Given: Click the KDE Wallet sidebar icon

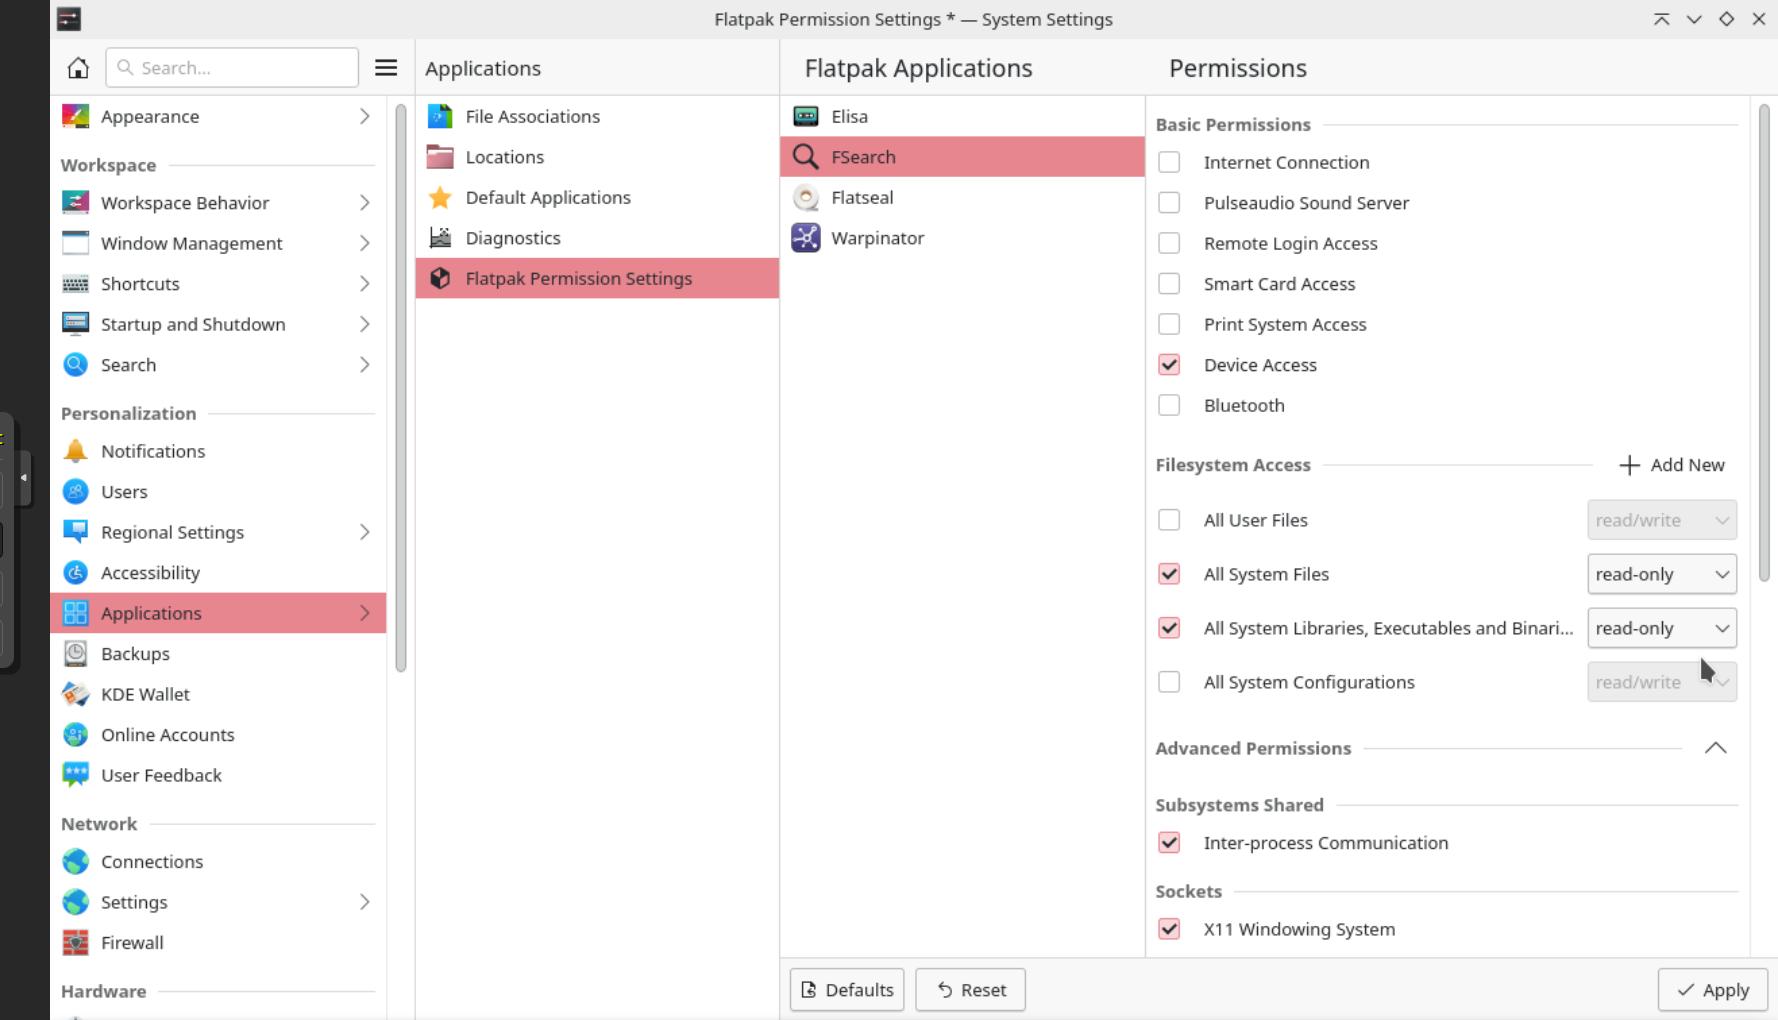Looking at the screenshot, I should click(x=75, y=693).
